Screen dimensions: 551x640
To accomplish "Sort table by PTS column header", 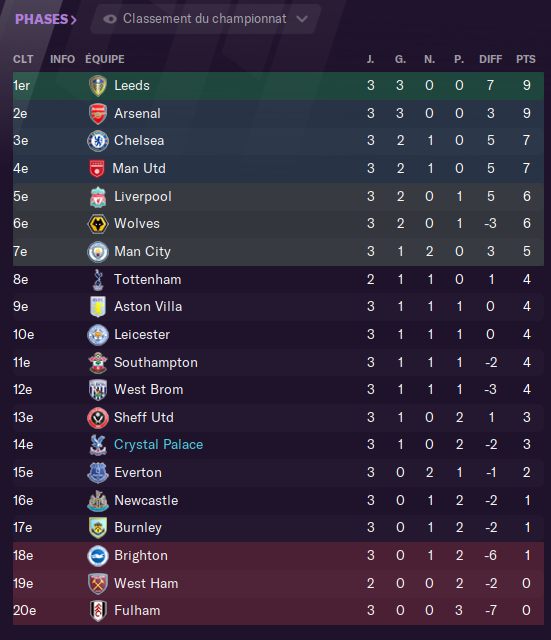I will (x=526, y=59).
